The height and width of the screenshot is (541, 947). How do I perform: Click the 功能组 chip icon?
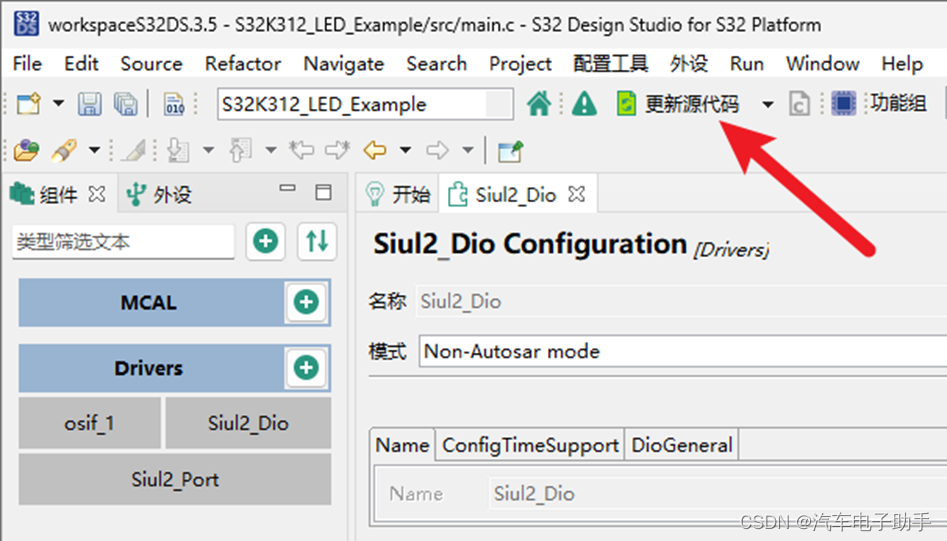click(843, 103)
